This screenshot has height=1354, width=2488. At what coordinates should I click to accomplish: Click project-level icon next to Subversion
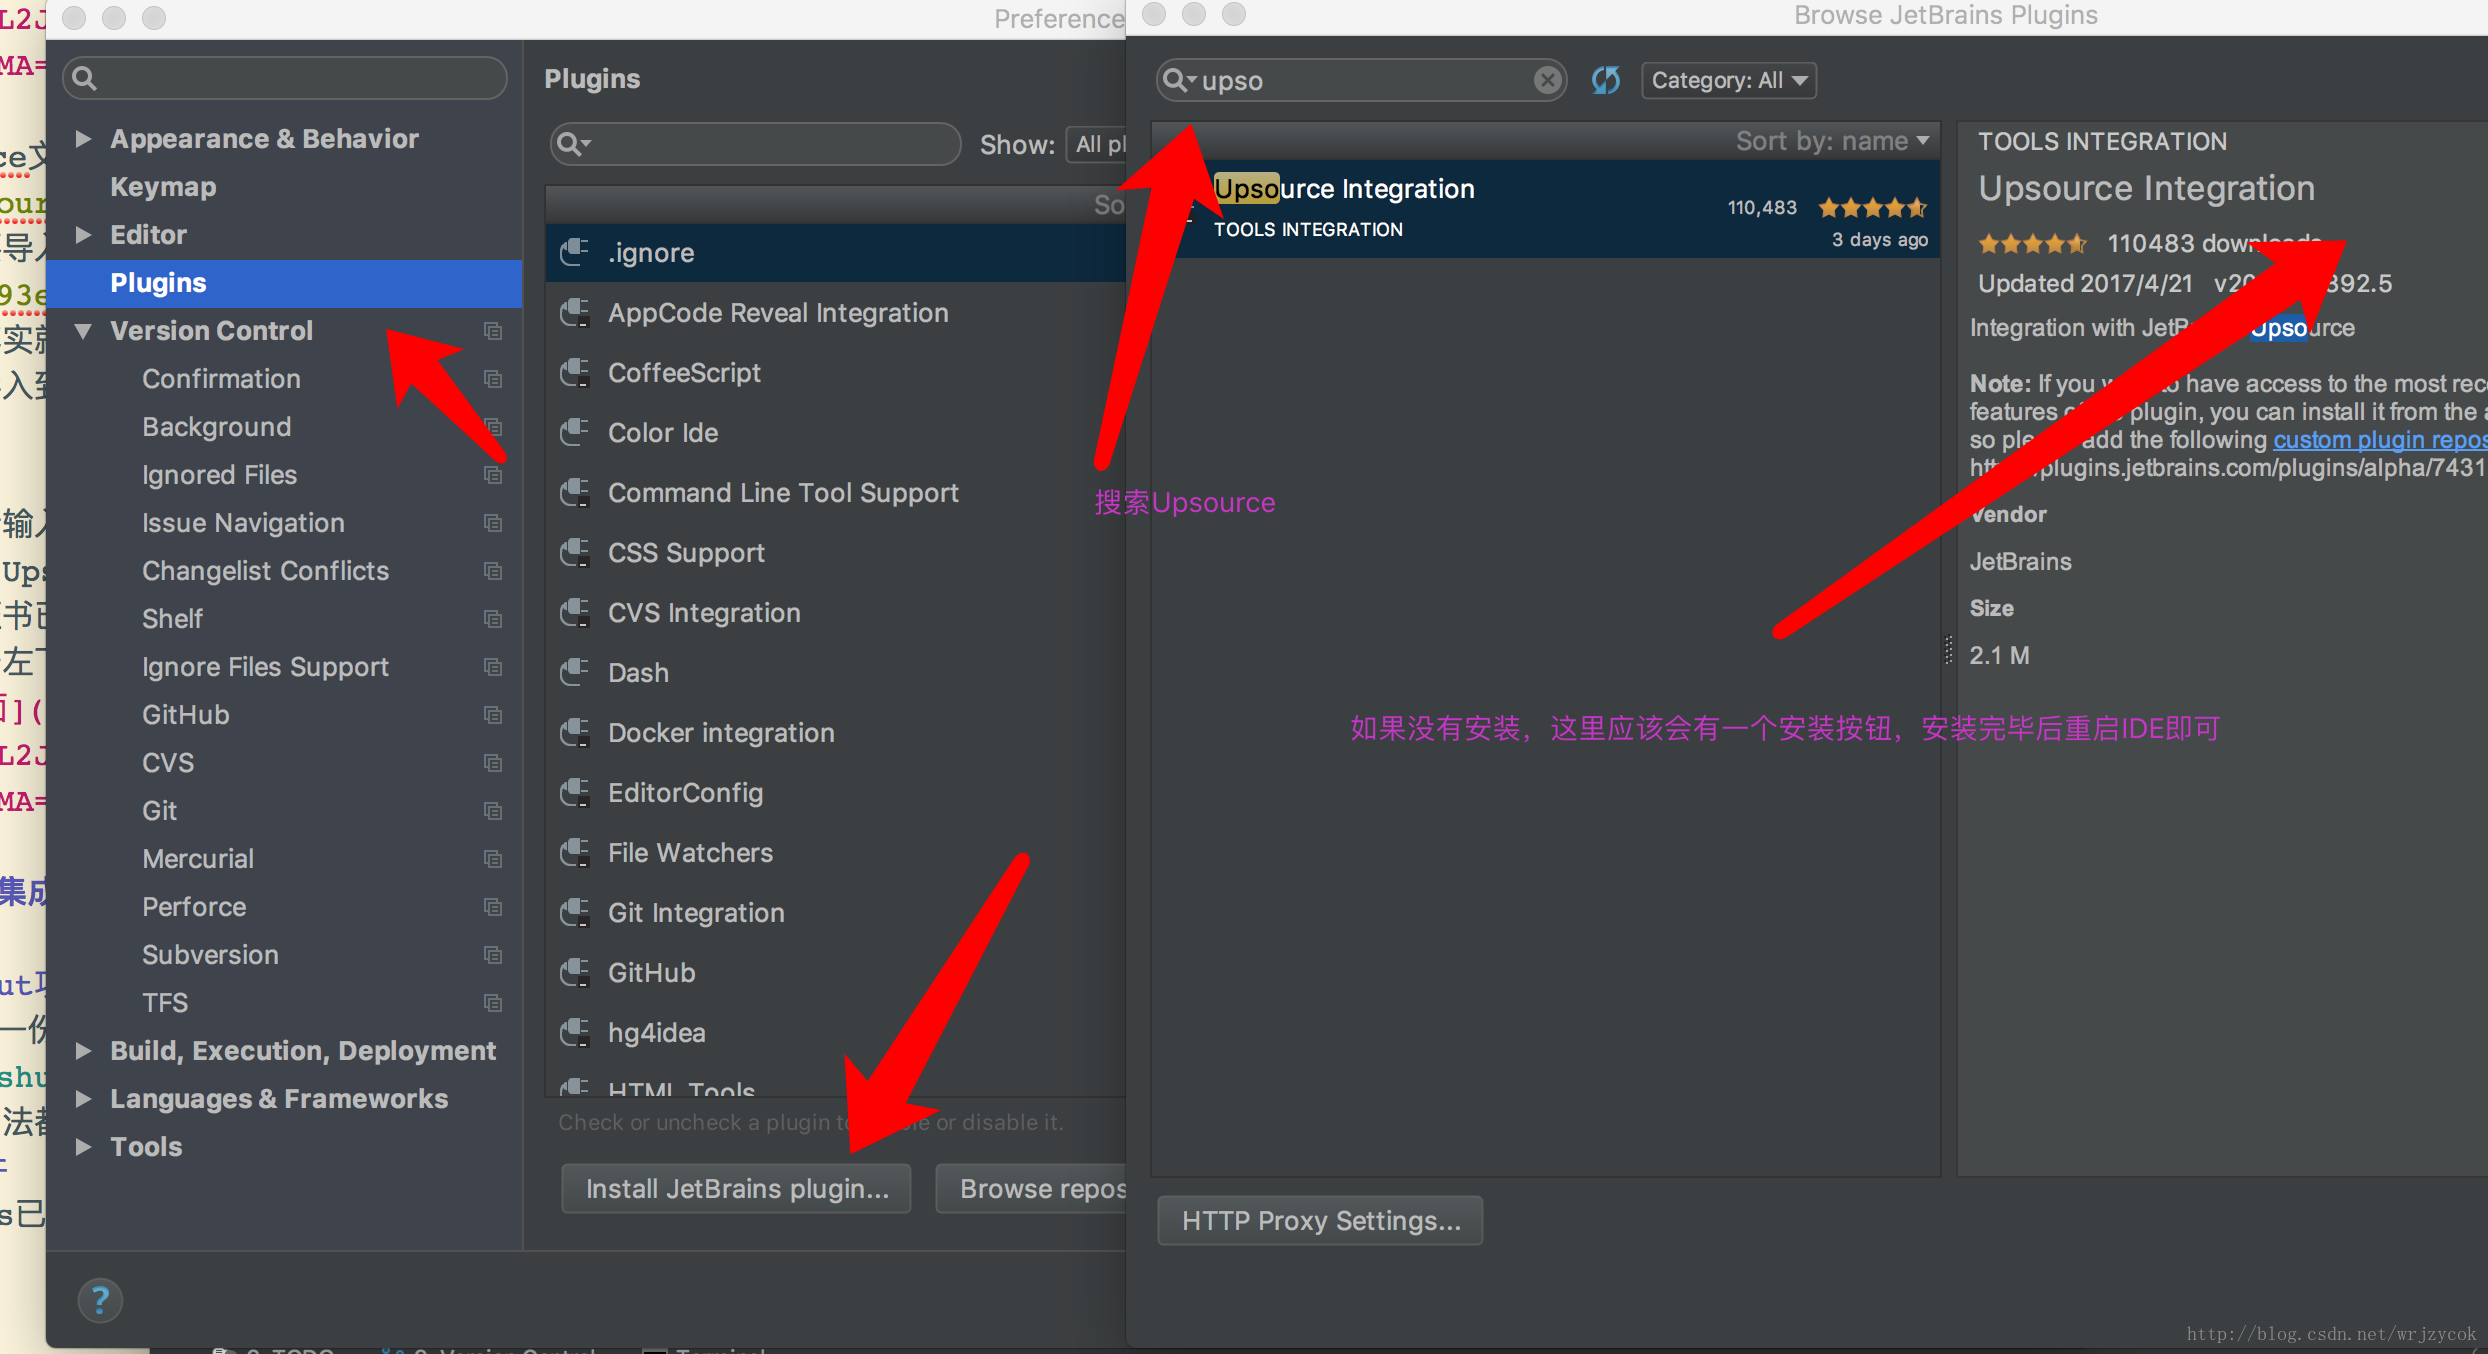[x=493, y=955]
